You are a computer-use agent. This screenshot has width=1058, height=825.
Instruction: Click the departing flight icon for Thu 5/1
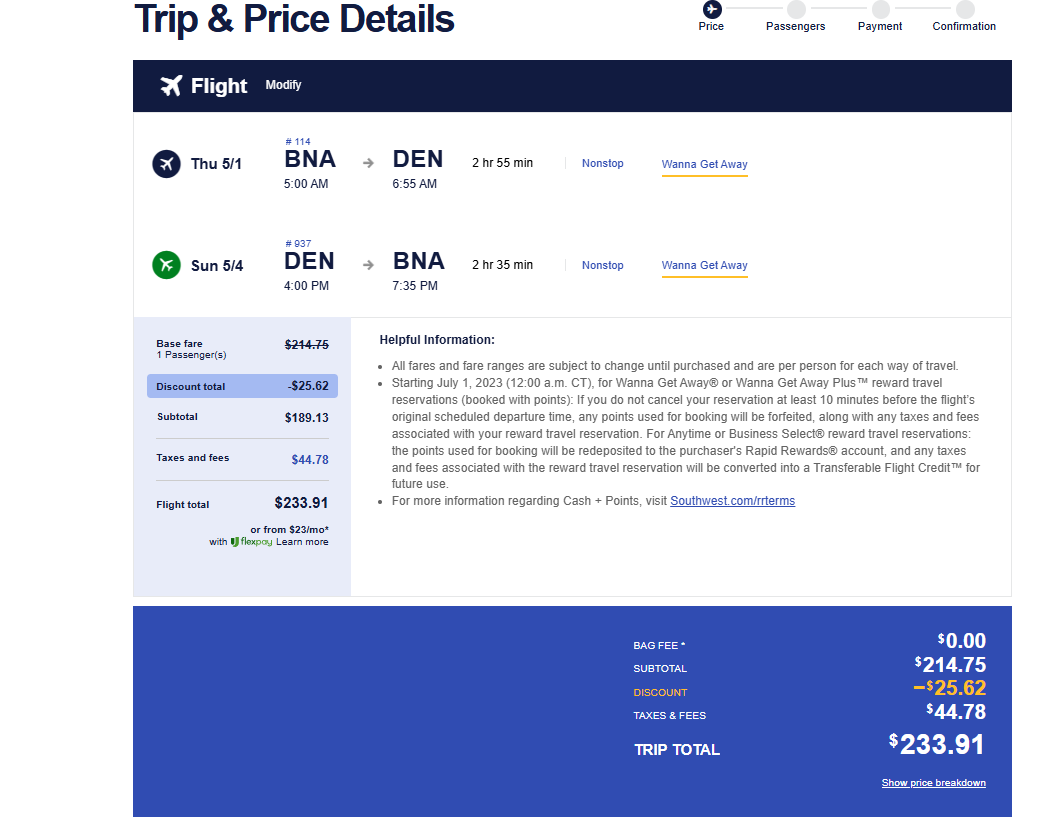click(166, 164)
